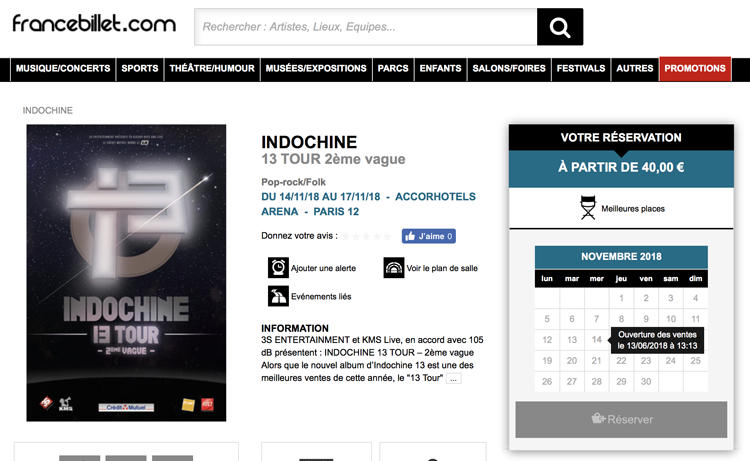Image resolution: width=750 pixels, height=461 pixels.
Task: Click the Indochine 13 Tour poster
Action: [x=126, y=273]
